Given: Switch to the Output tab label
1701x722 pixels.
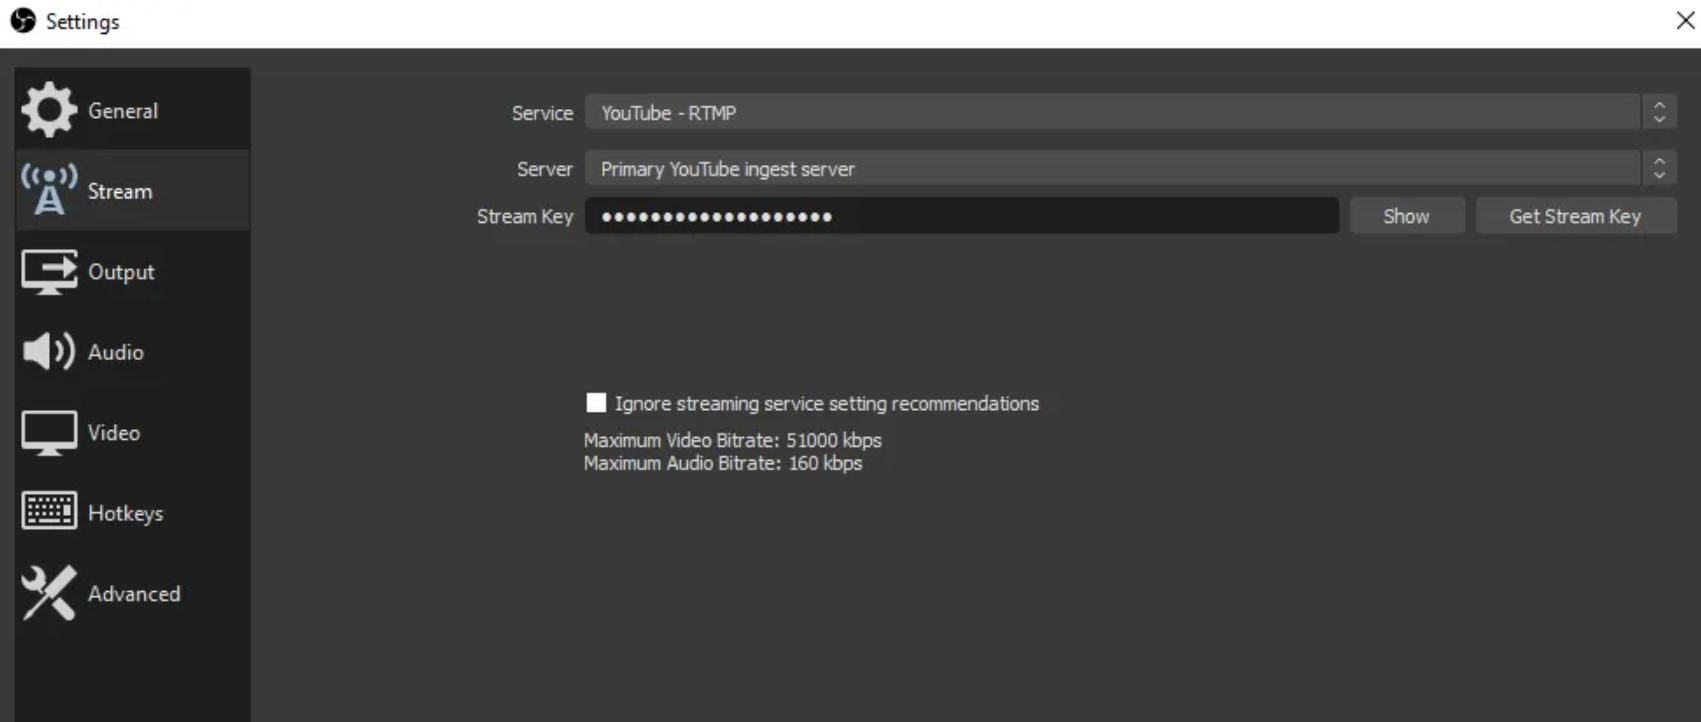Looking at the screenshot, I should 121,272.
